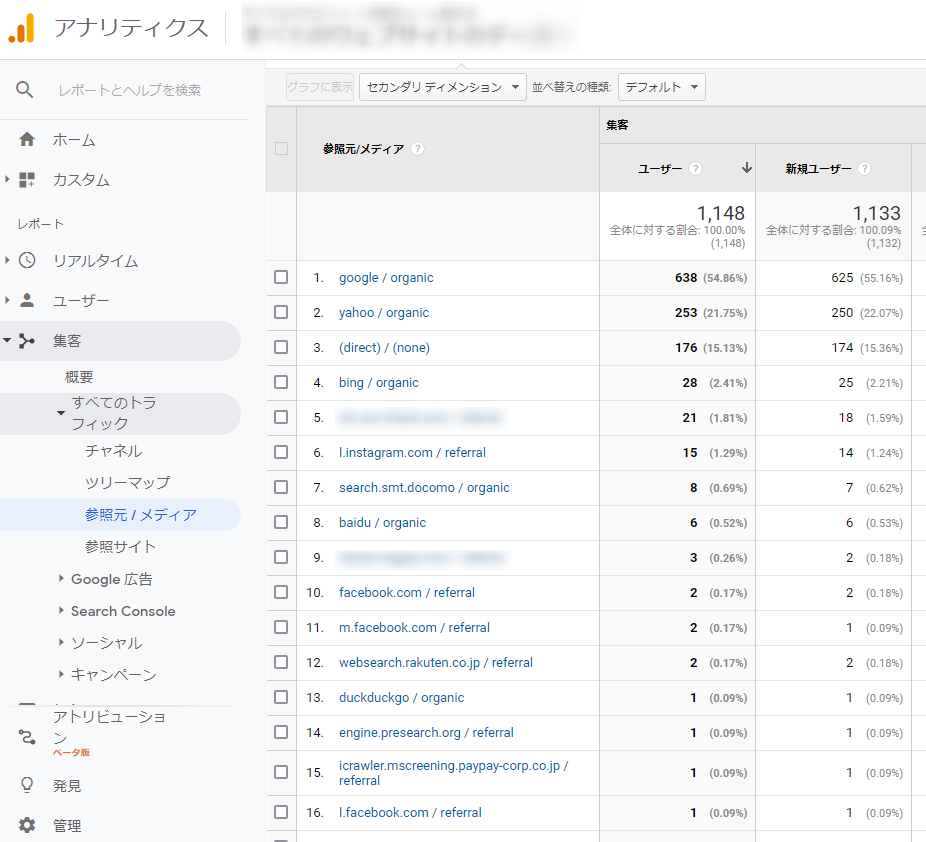Open the m.facebook.com / referral link
Screen dimensions: 926x842
(415, 628)
